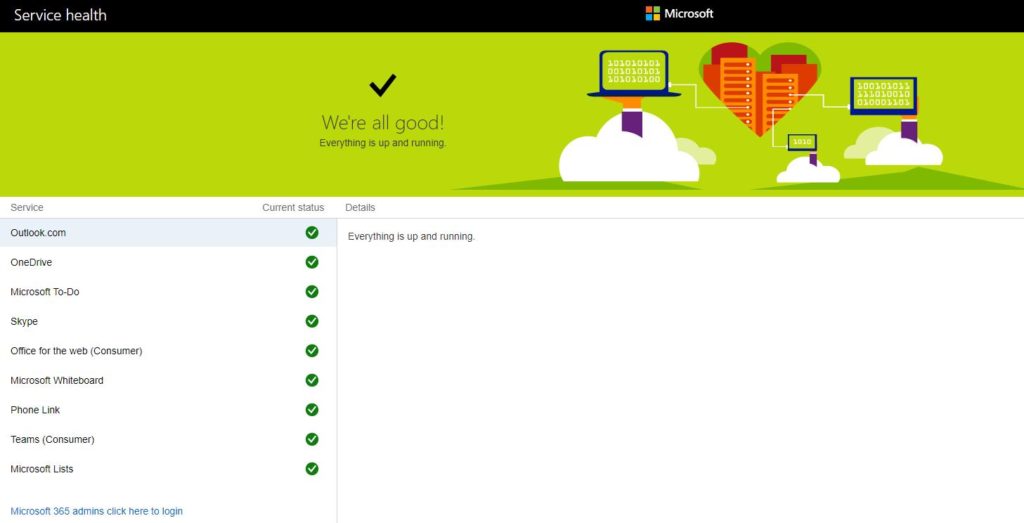Screen dimensions: 1024x523
Task: Click the 'We're all good!' heading
Action: coord(383,122)
